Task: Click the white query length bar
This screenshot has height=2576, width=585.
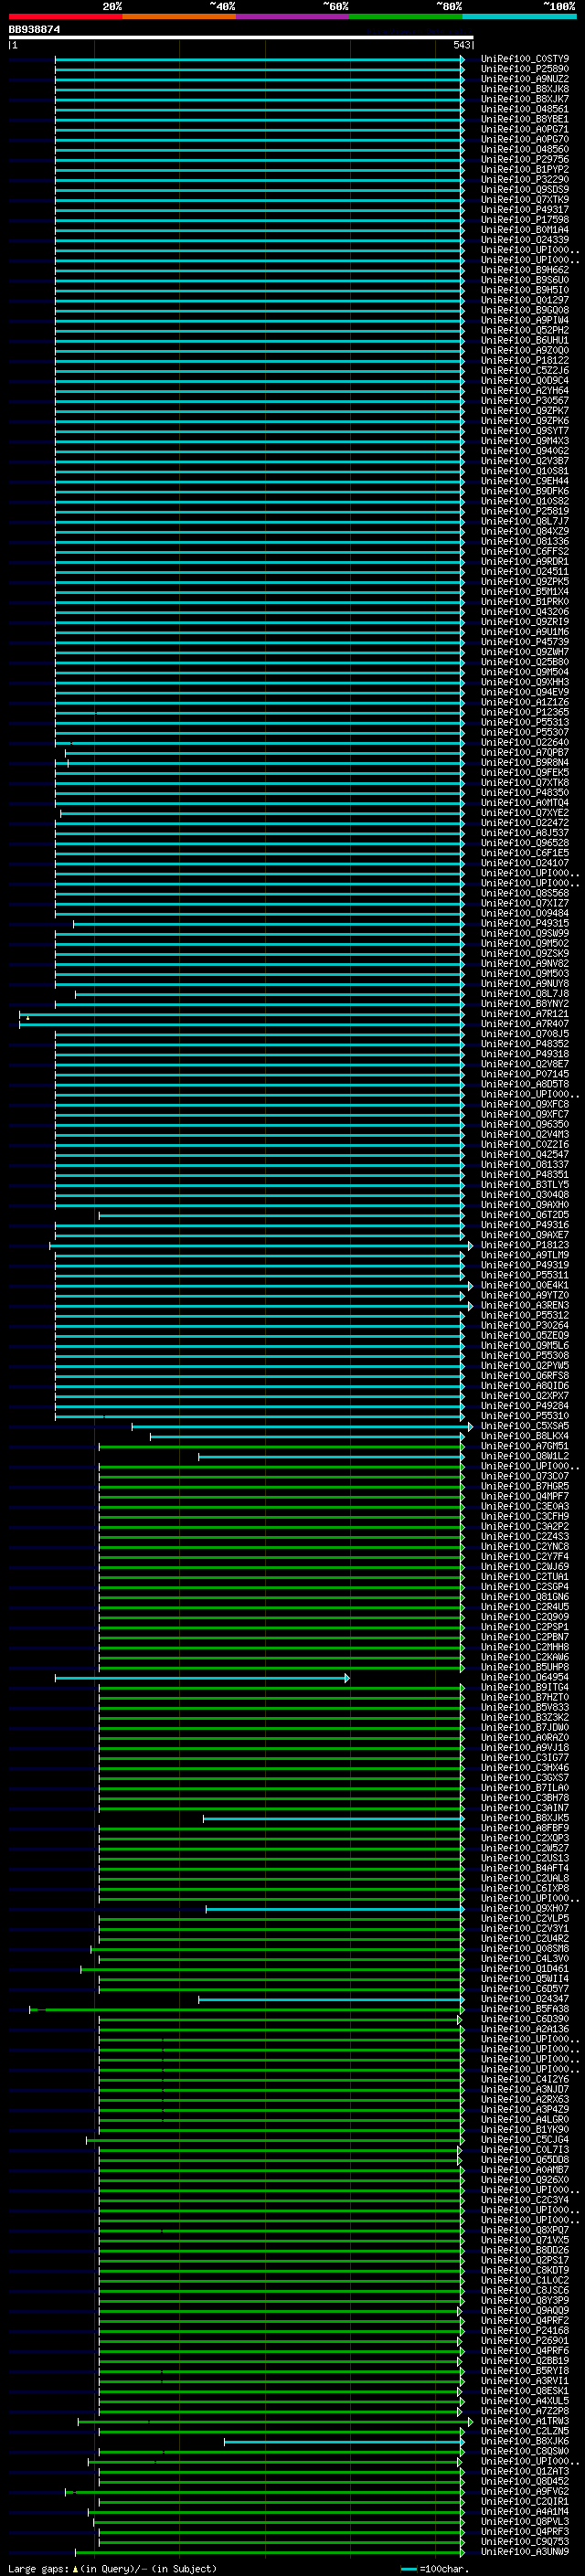Action: click(x=241, y=38)
